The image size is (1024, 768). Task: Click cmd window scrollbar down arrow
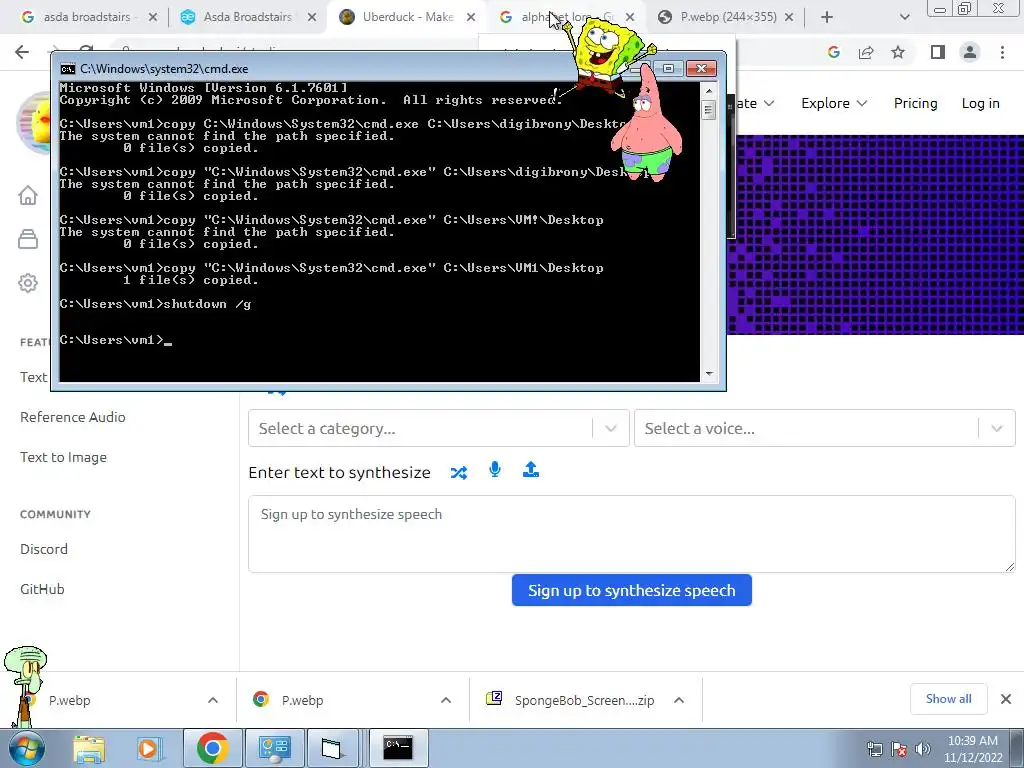click(709, 374)
